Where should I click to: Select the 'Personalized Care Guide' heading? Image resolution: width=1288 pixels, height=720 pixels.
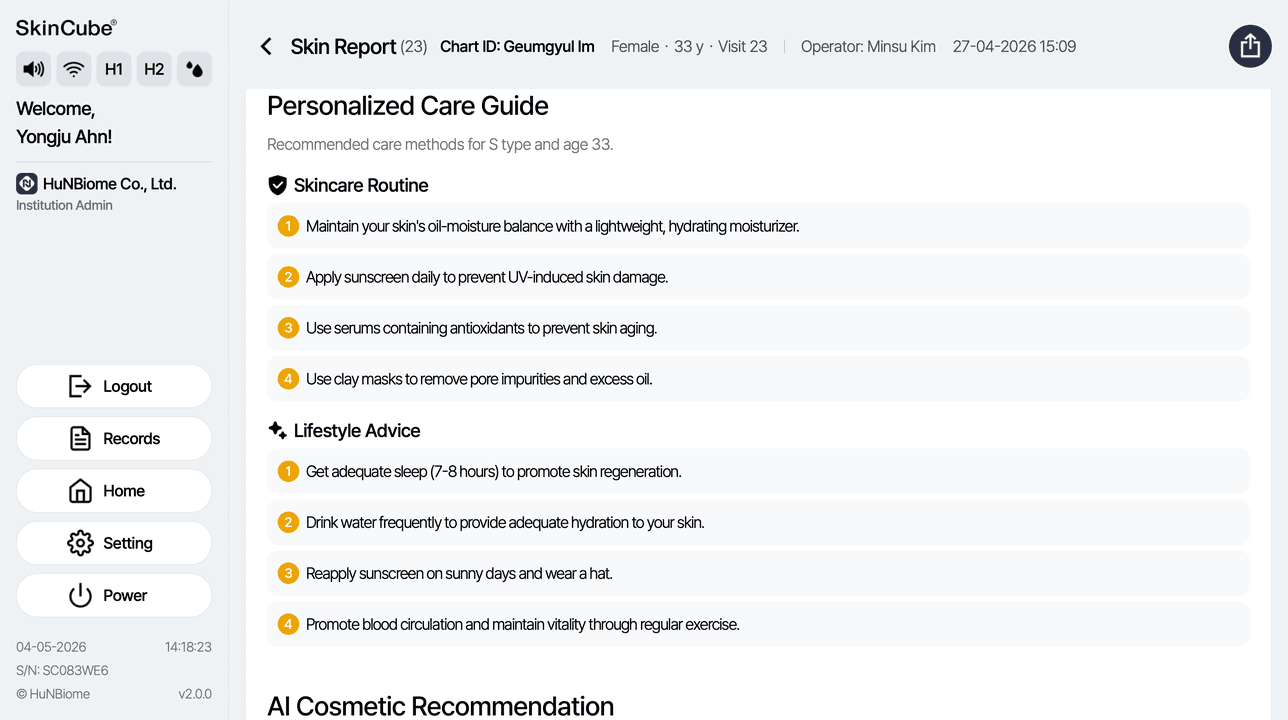click(408, 106)
